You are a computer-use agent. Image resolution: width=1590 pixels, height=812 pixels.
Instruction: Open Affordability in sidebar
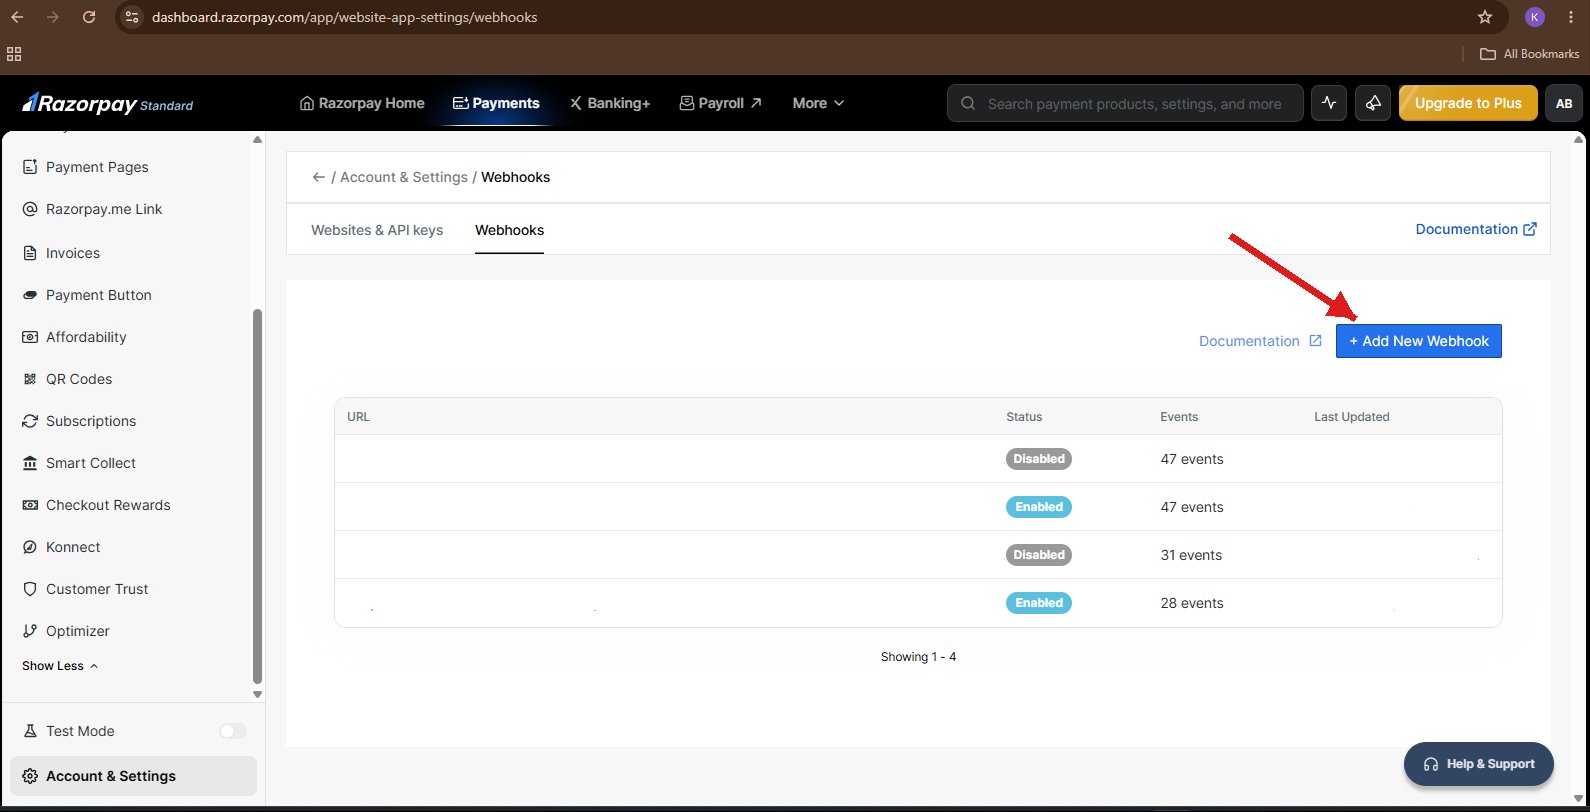tap(74, 337)
